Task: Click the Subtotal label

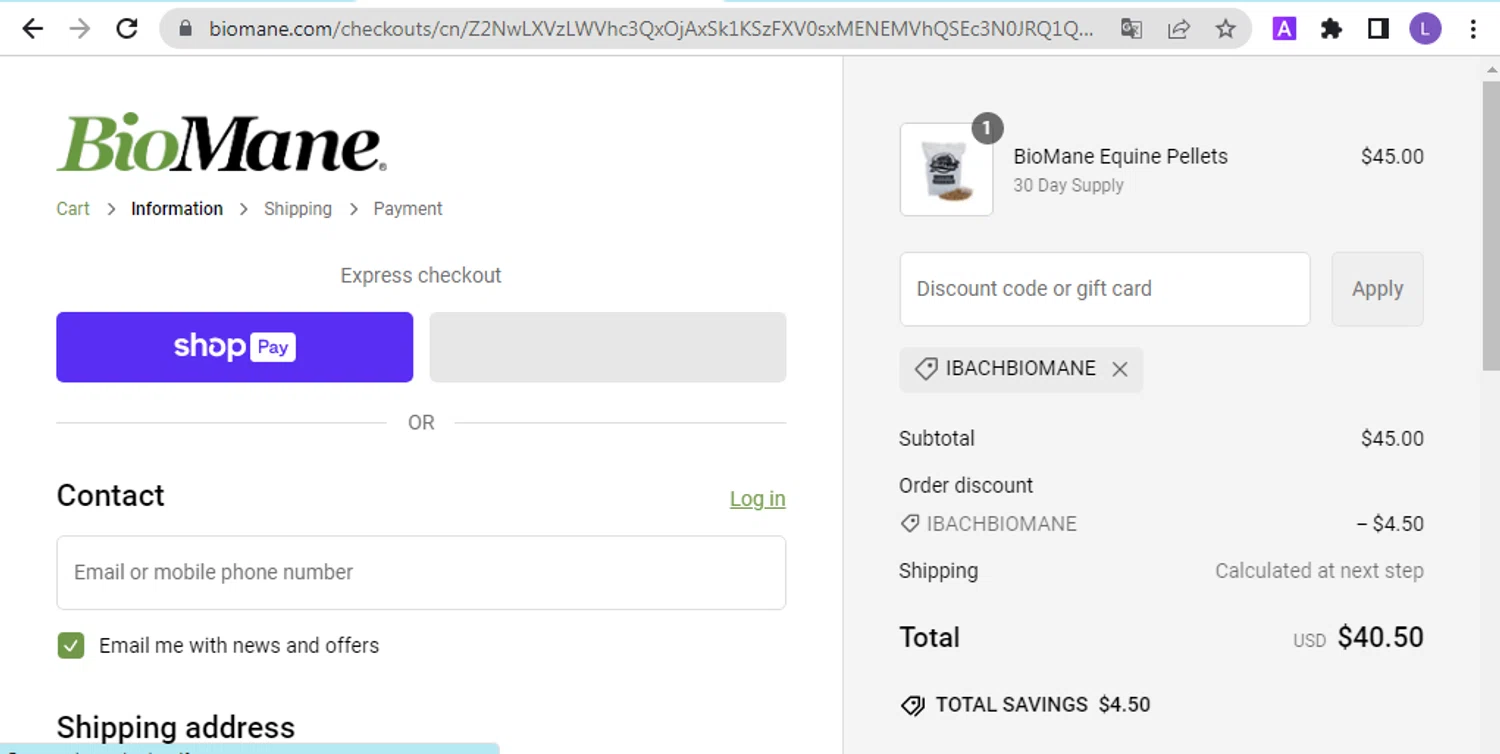Action: point(937,438)
